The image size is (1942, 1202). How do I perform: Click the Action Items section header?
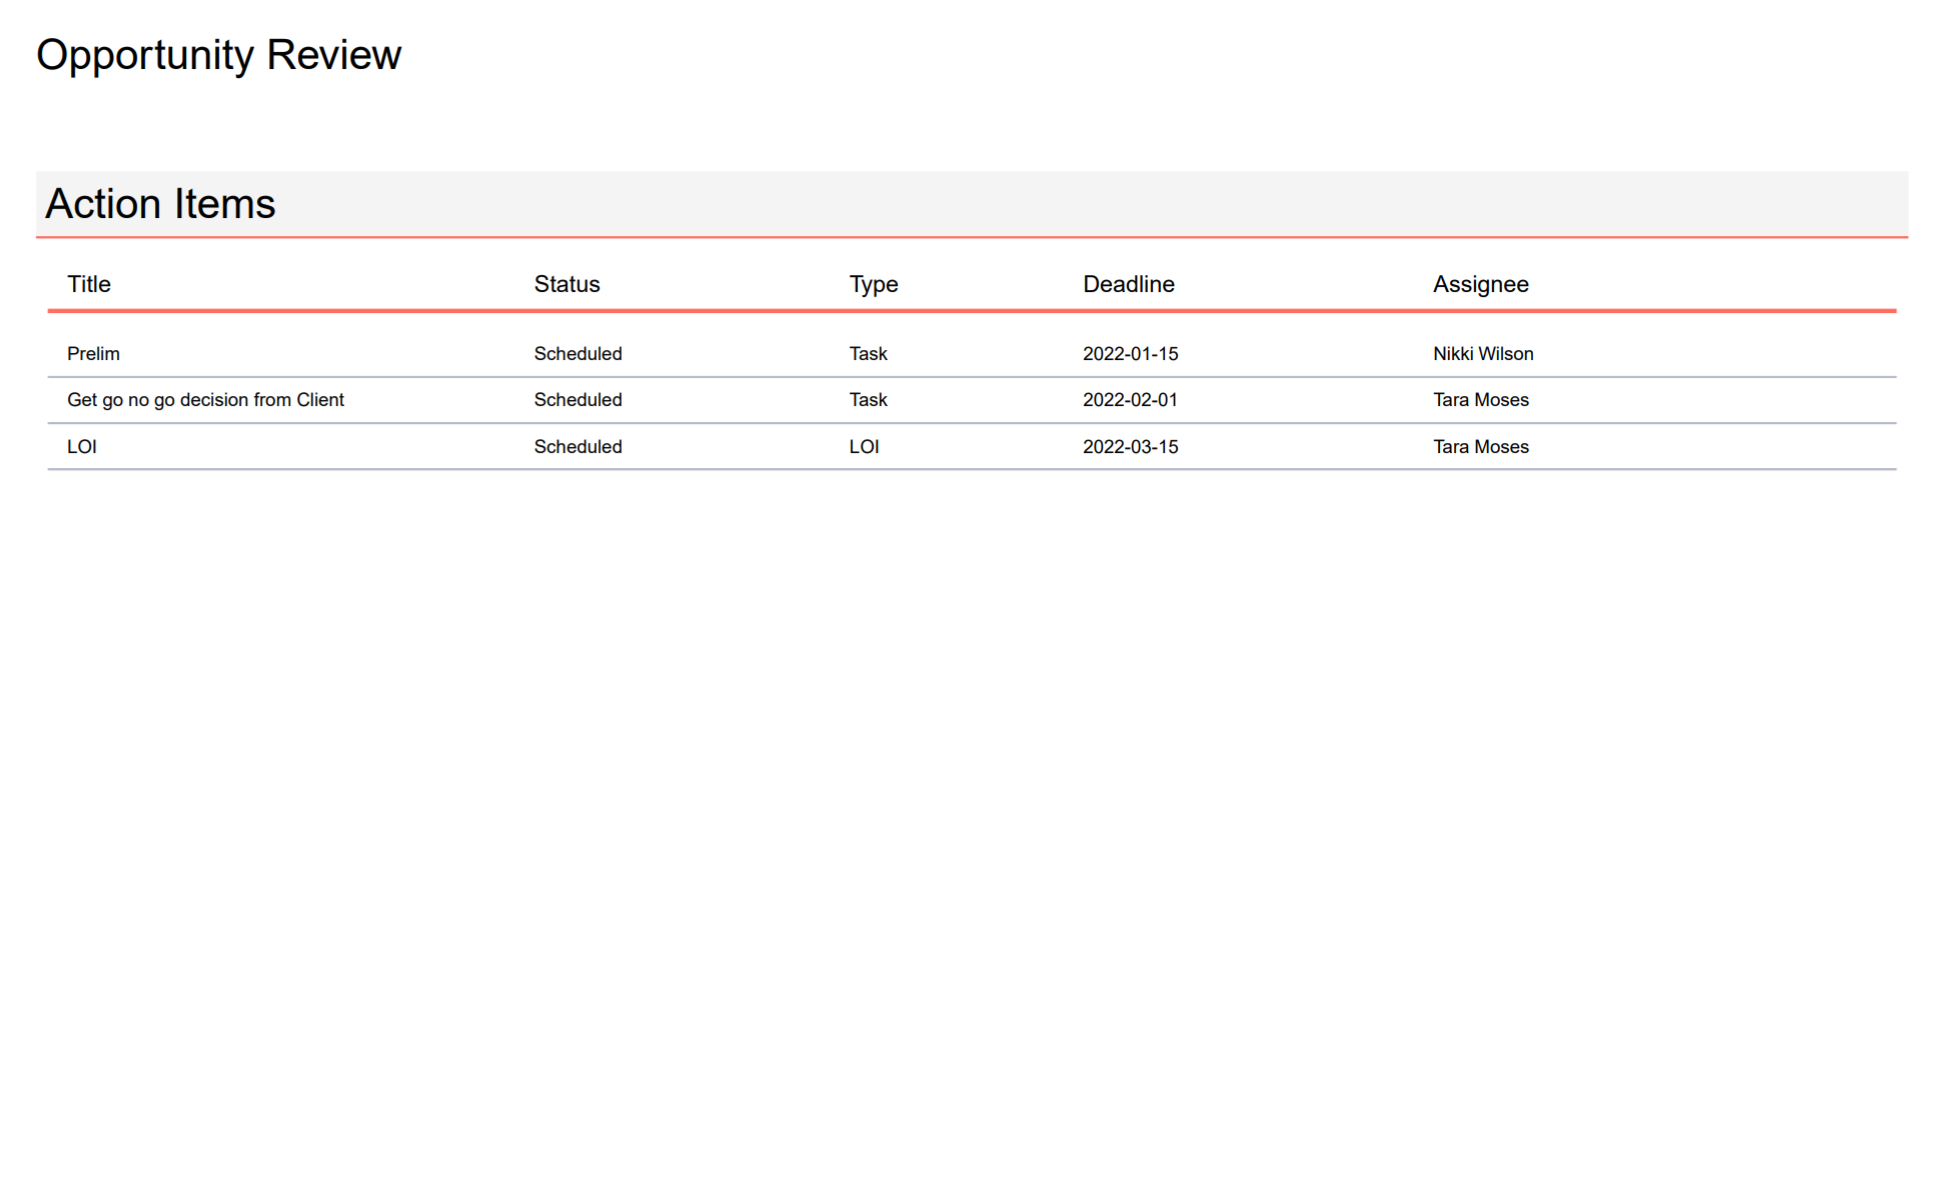pos(160,204)
